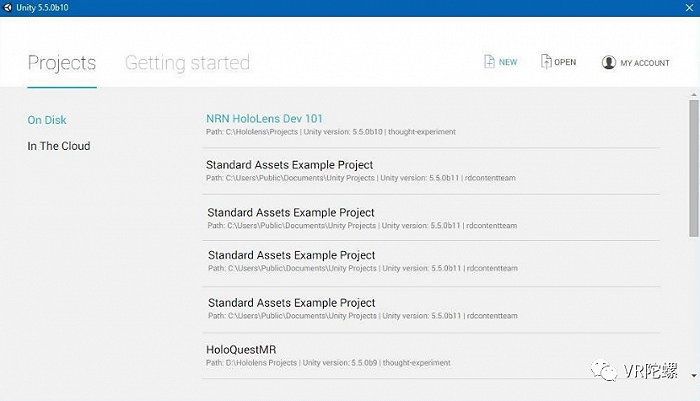The image size is (700, 401).
Task: Open the NRN HoloLens Dev 101 project
Action: click(264, 119)
